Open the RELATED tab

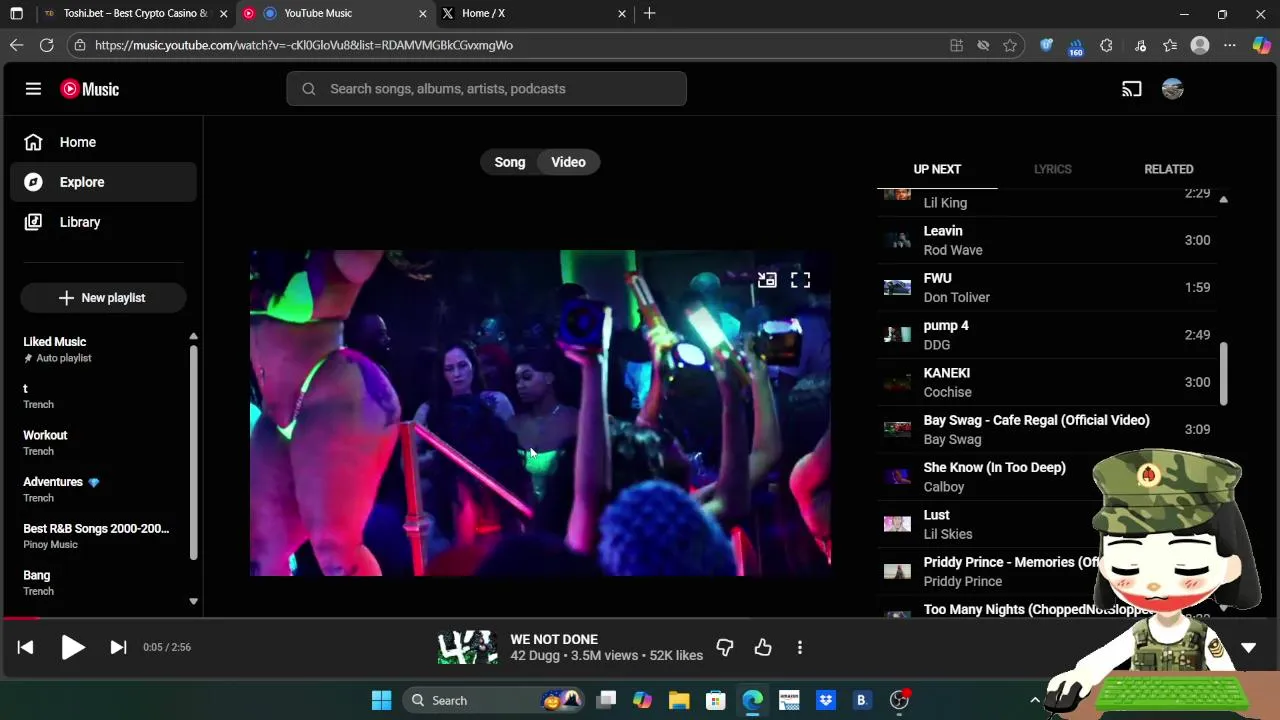[1169, 169]
